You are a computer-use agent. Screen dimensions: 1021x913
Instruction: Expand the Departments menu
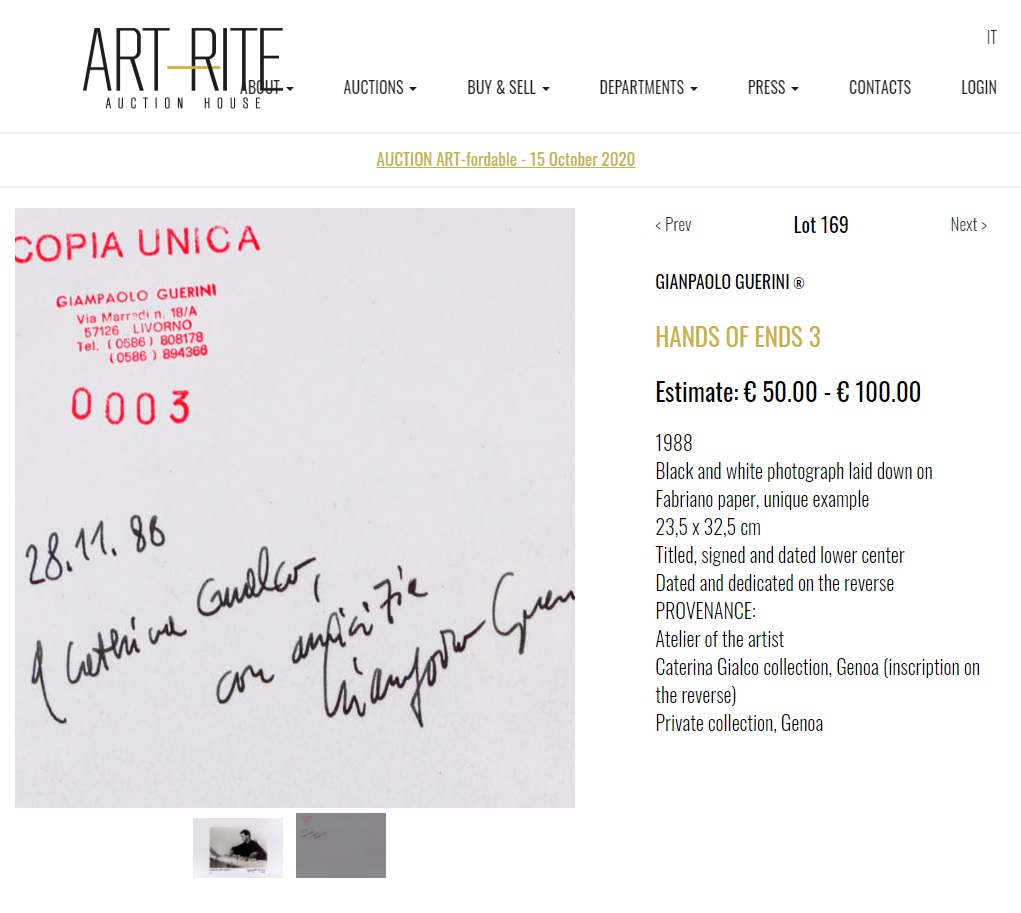click(x=648, y=87)
